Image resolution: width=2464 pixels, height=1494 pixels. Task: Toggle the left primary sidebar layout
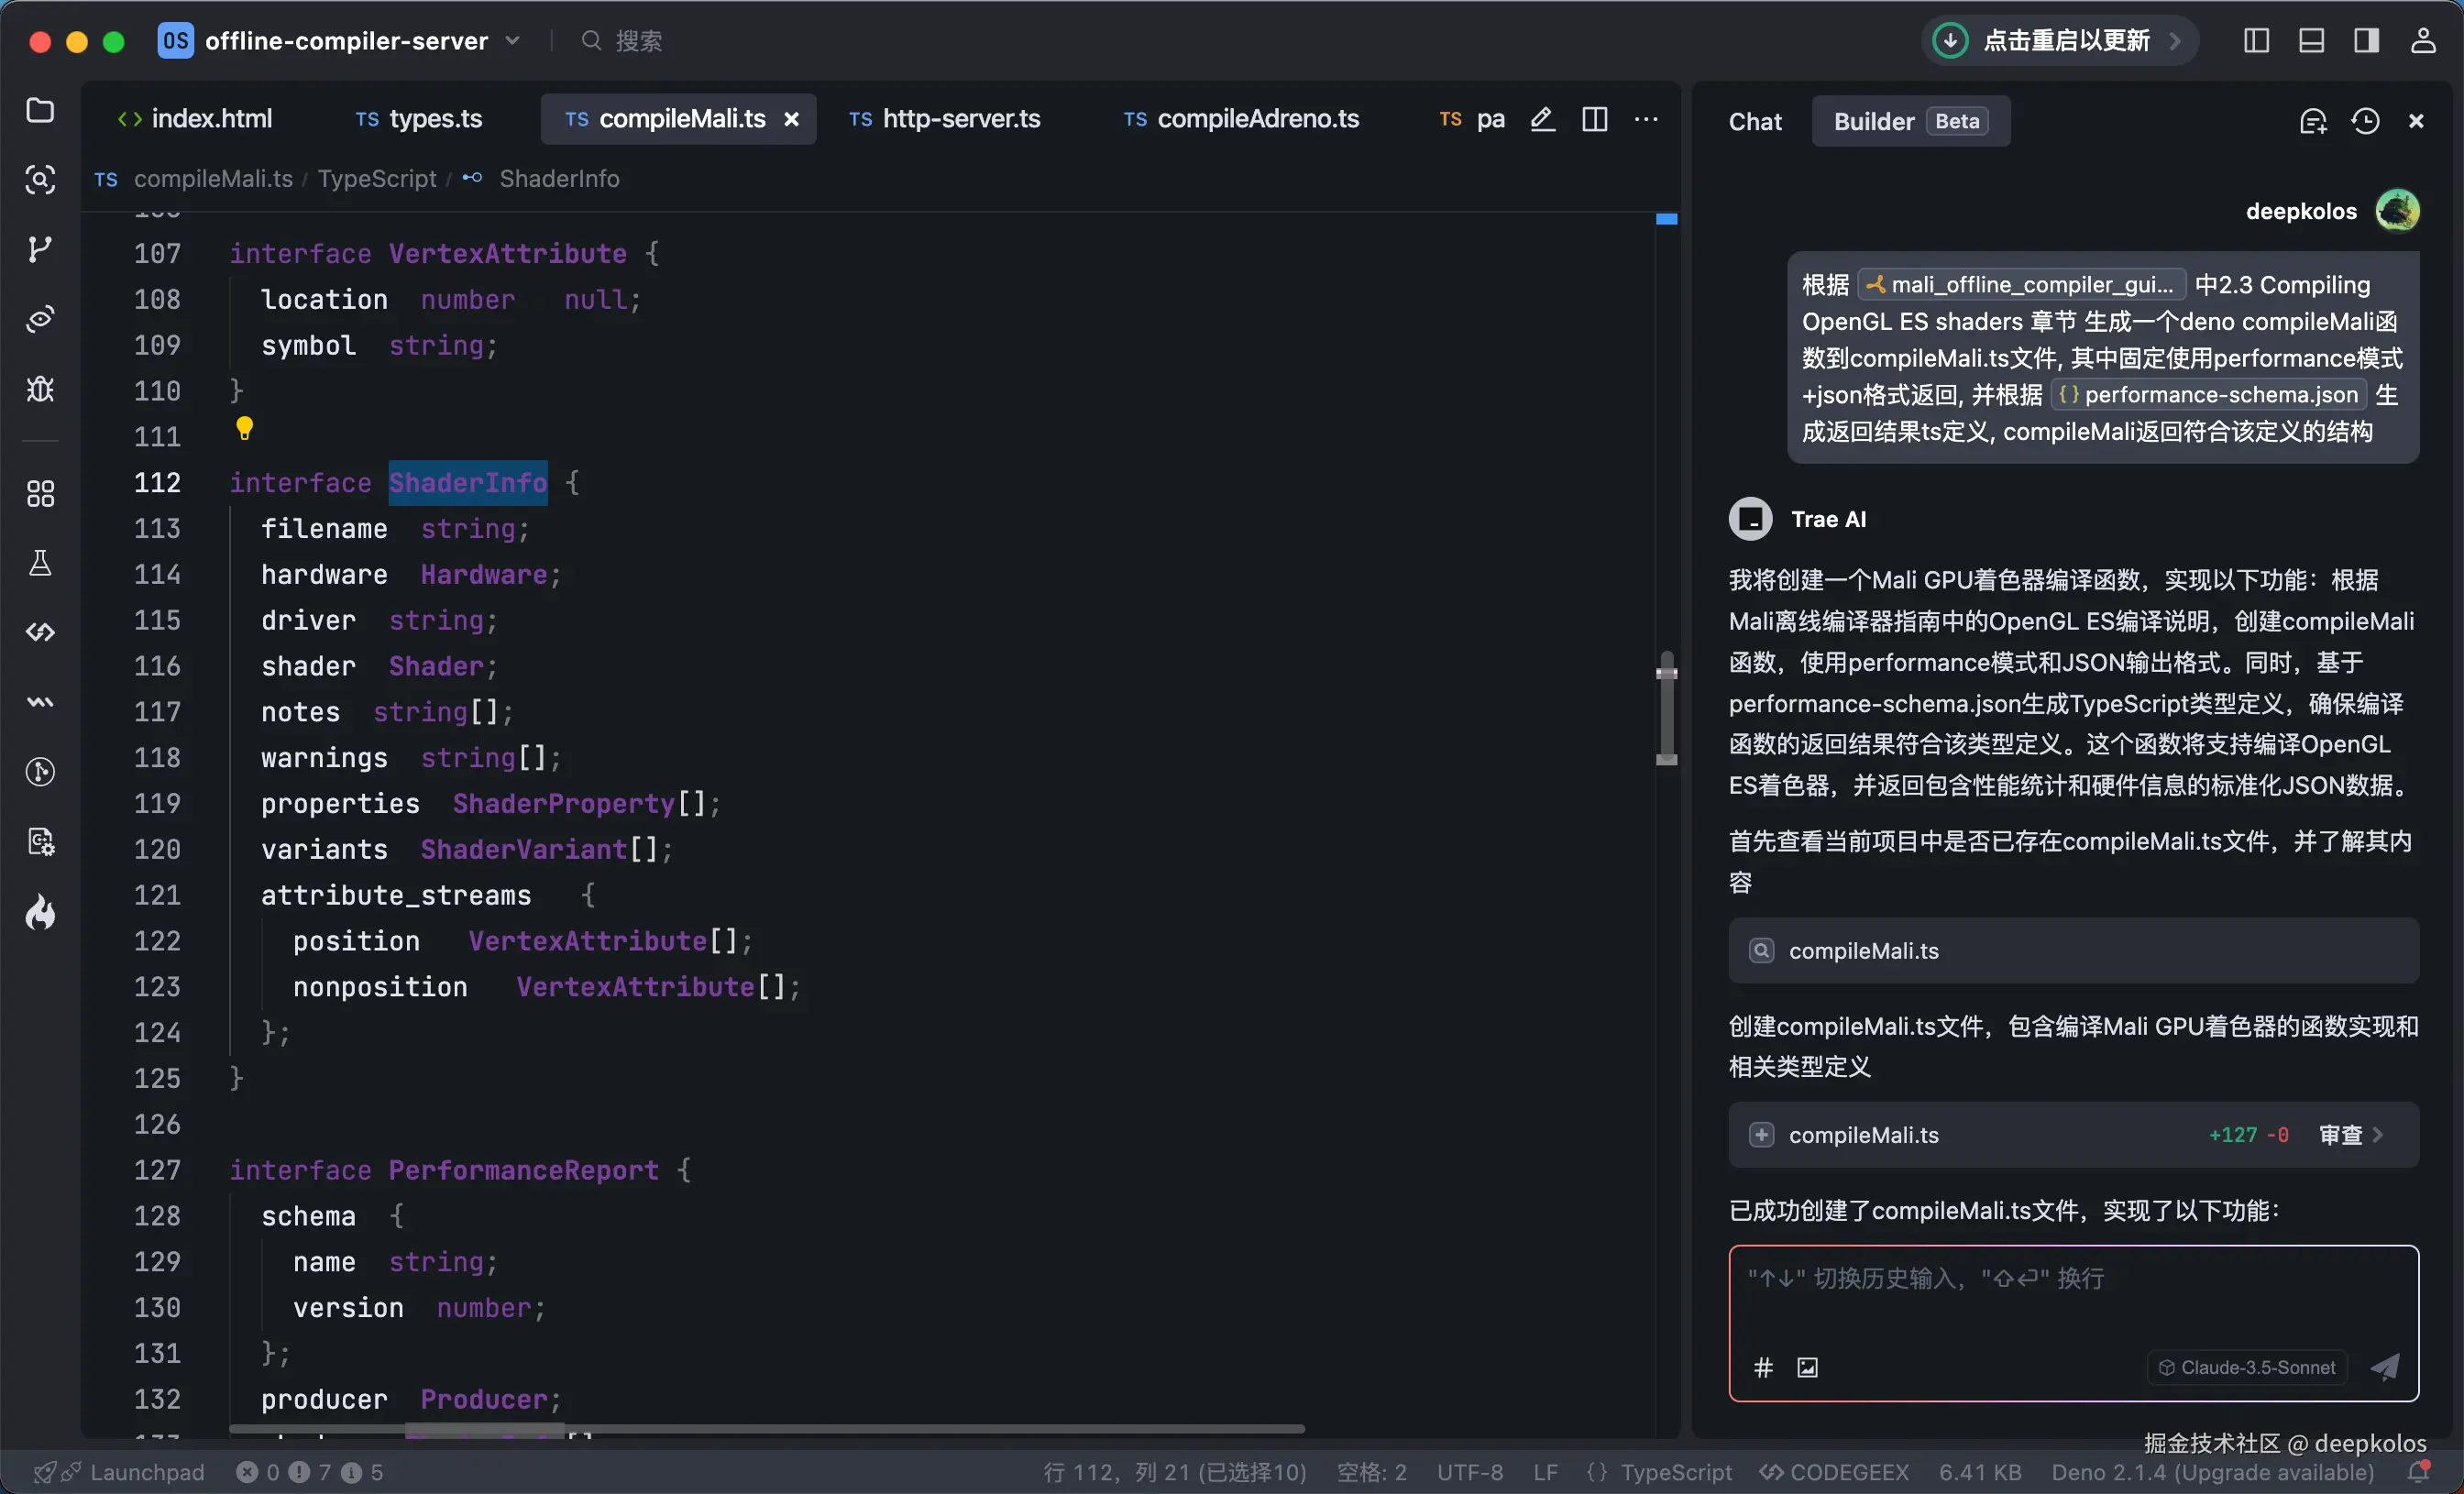2256,41
